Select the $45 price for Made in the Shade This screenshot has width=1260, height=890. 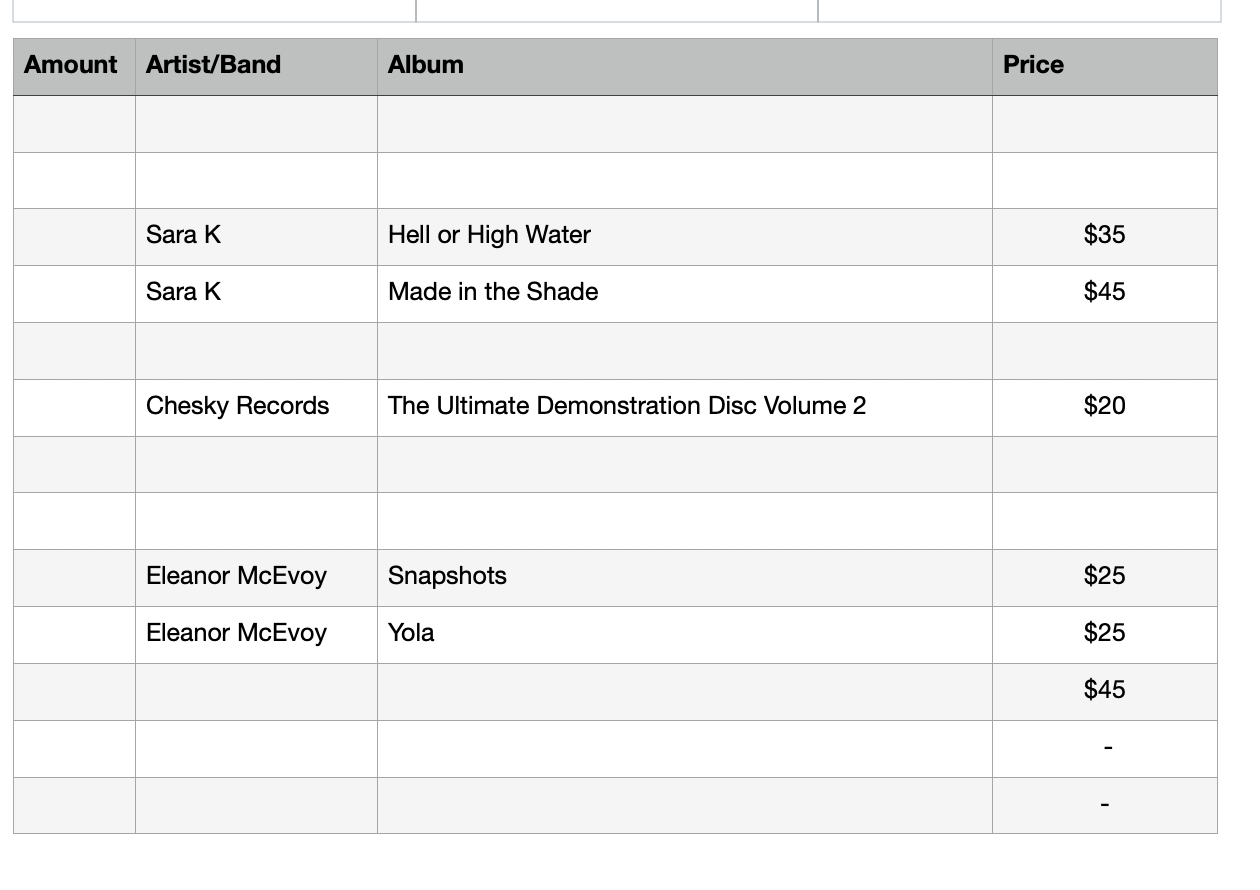tap(1105, 294)
